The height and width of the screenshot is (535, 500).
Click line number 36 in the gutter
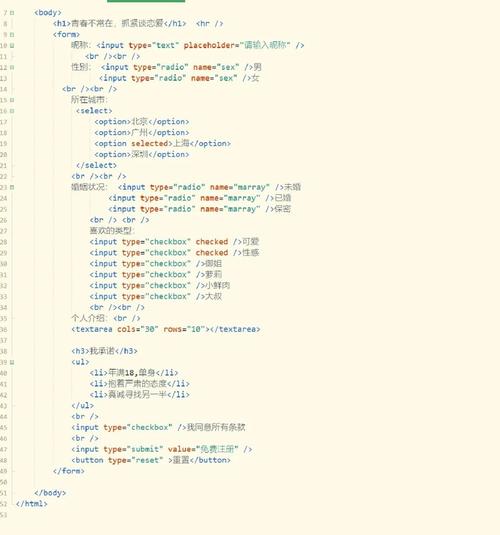click(3, 330)
